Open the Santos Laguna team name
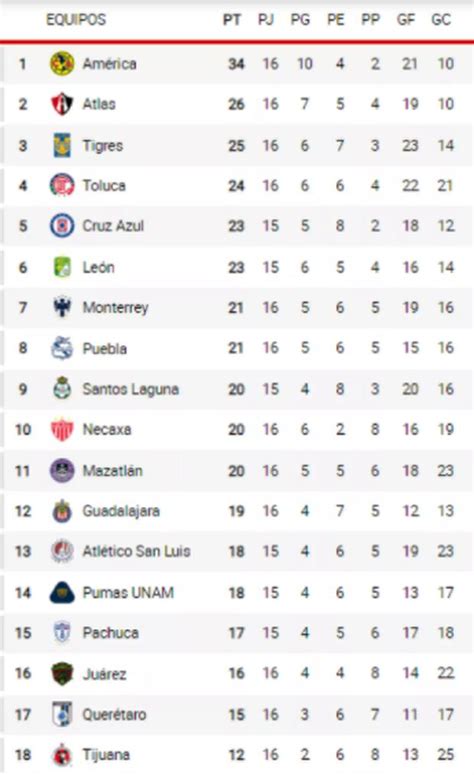The height and width of the screenshot is (775, 474). [x=130, y=389]
